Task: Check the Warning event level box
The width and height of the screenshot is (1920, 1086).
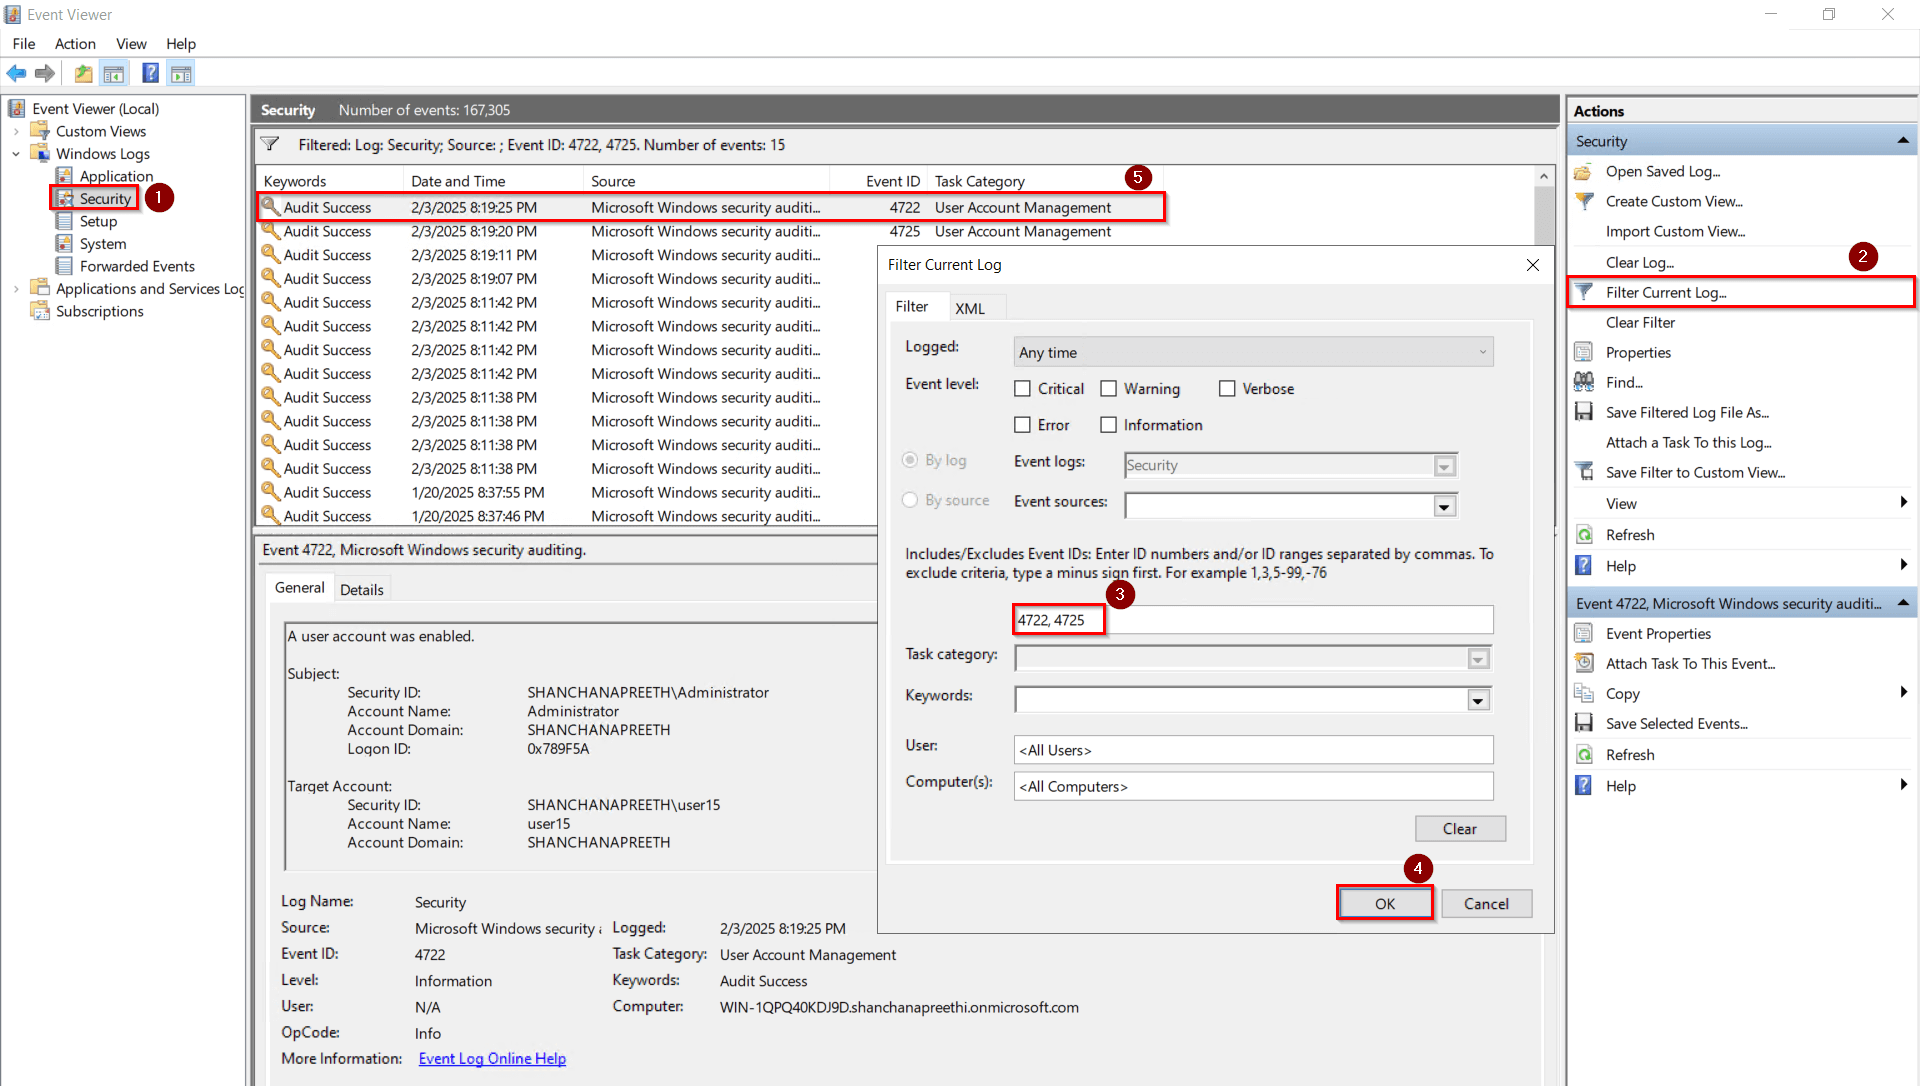Action: (x=1108, y=388)
